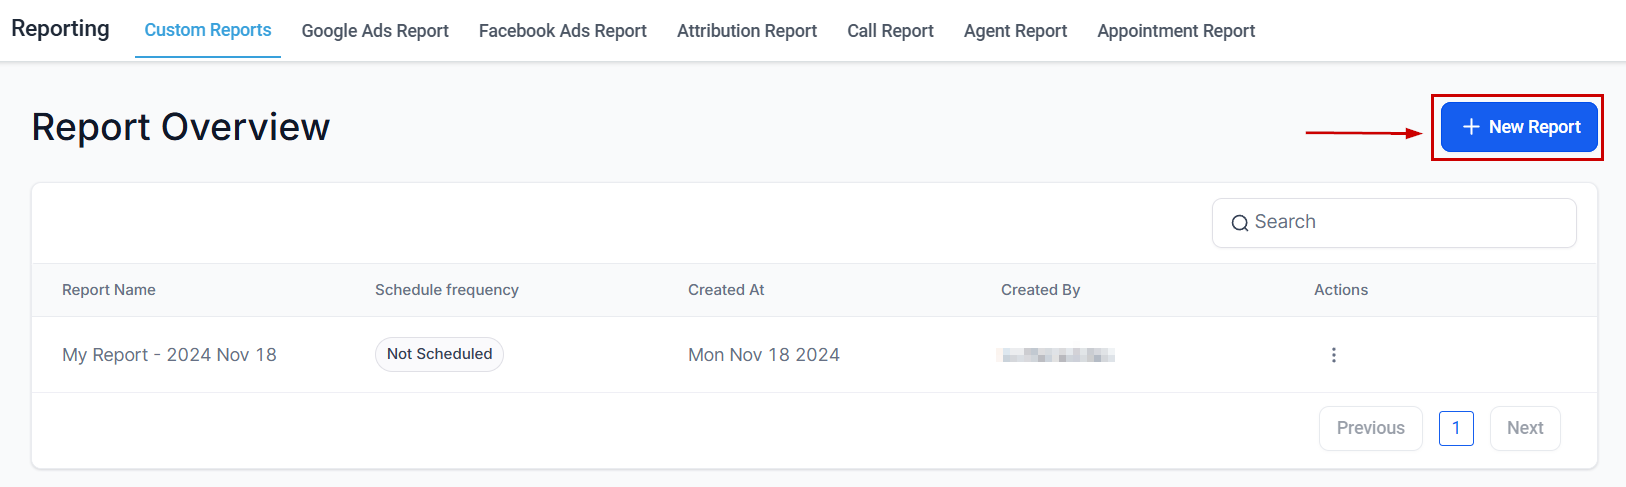Image resolution: width=1626 pixels, height=487 pixels.
Task: View the Agent Report tab
Action: pyautogui.click(x=1015, y=31)
